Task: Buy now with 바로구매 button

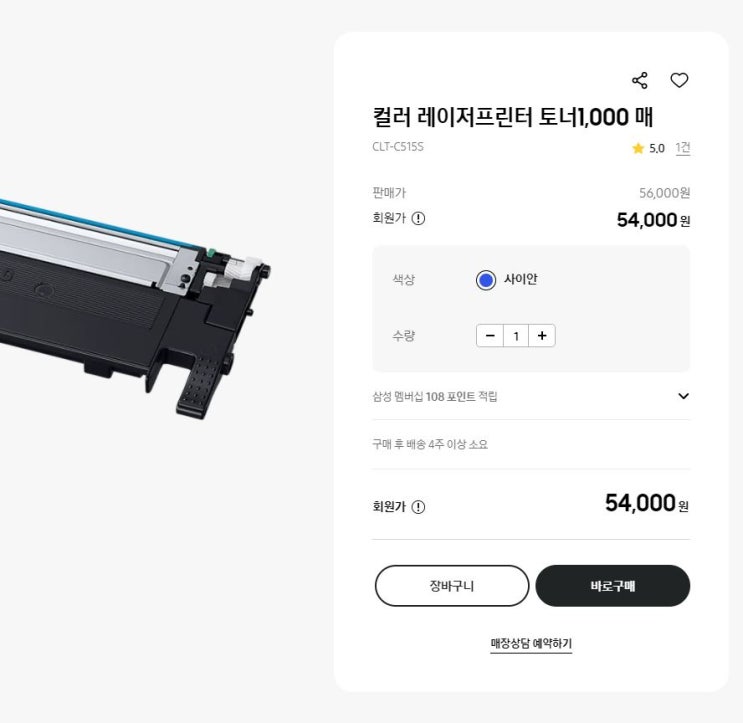Action: coord(613,586)
